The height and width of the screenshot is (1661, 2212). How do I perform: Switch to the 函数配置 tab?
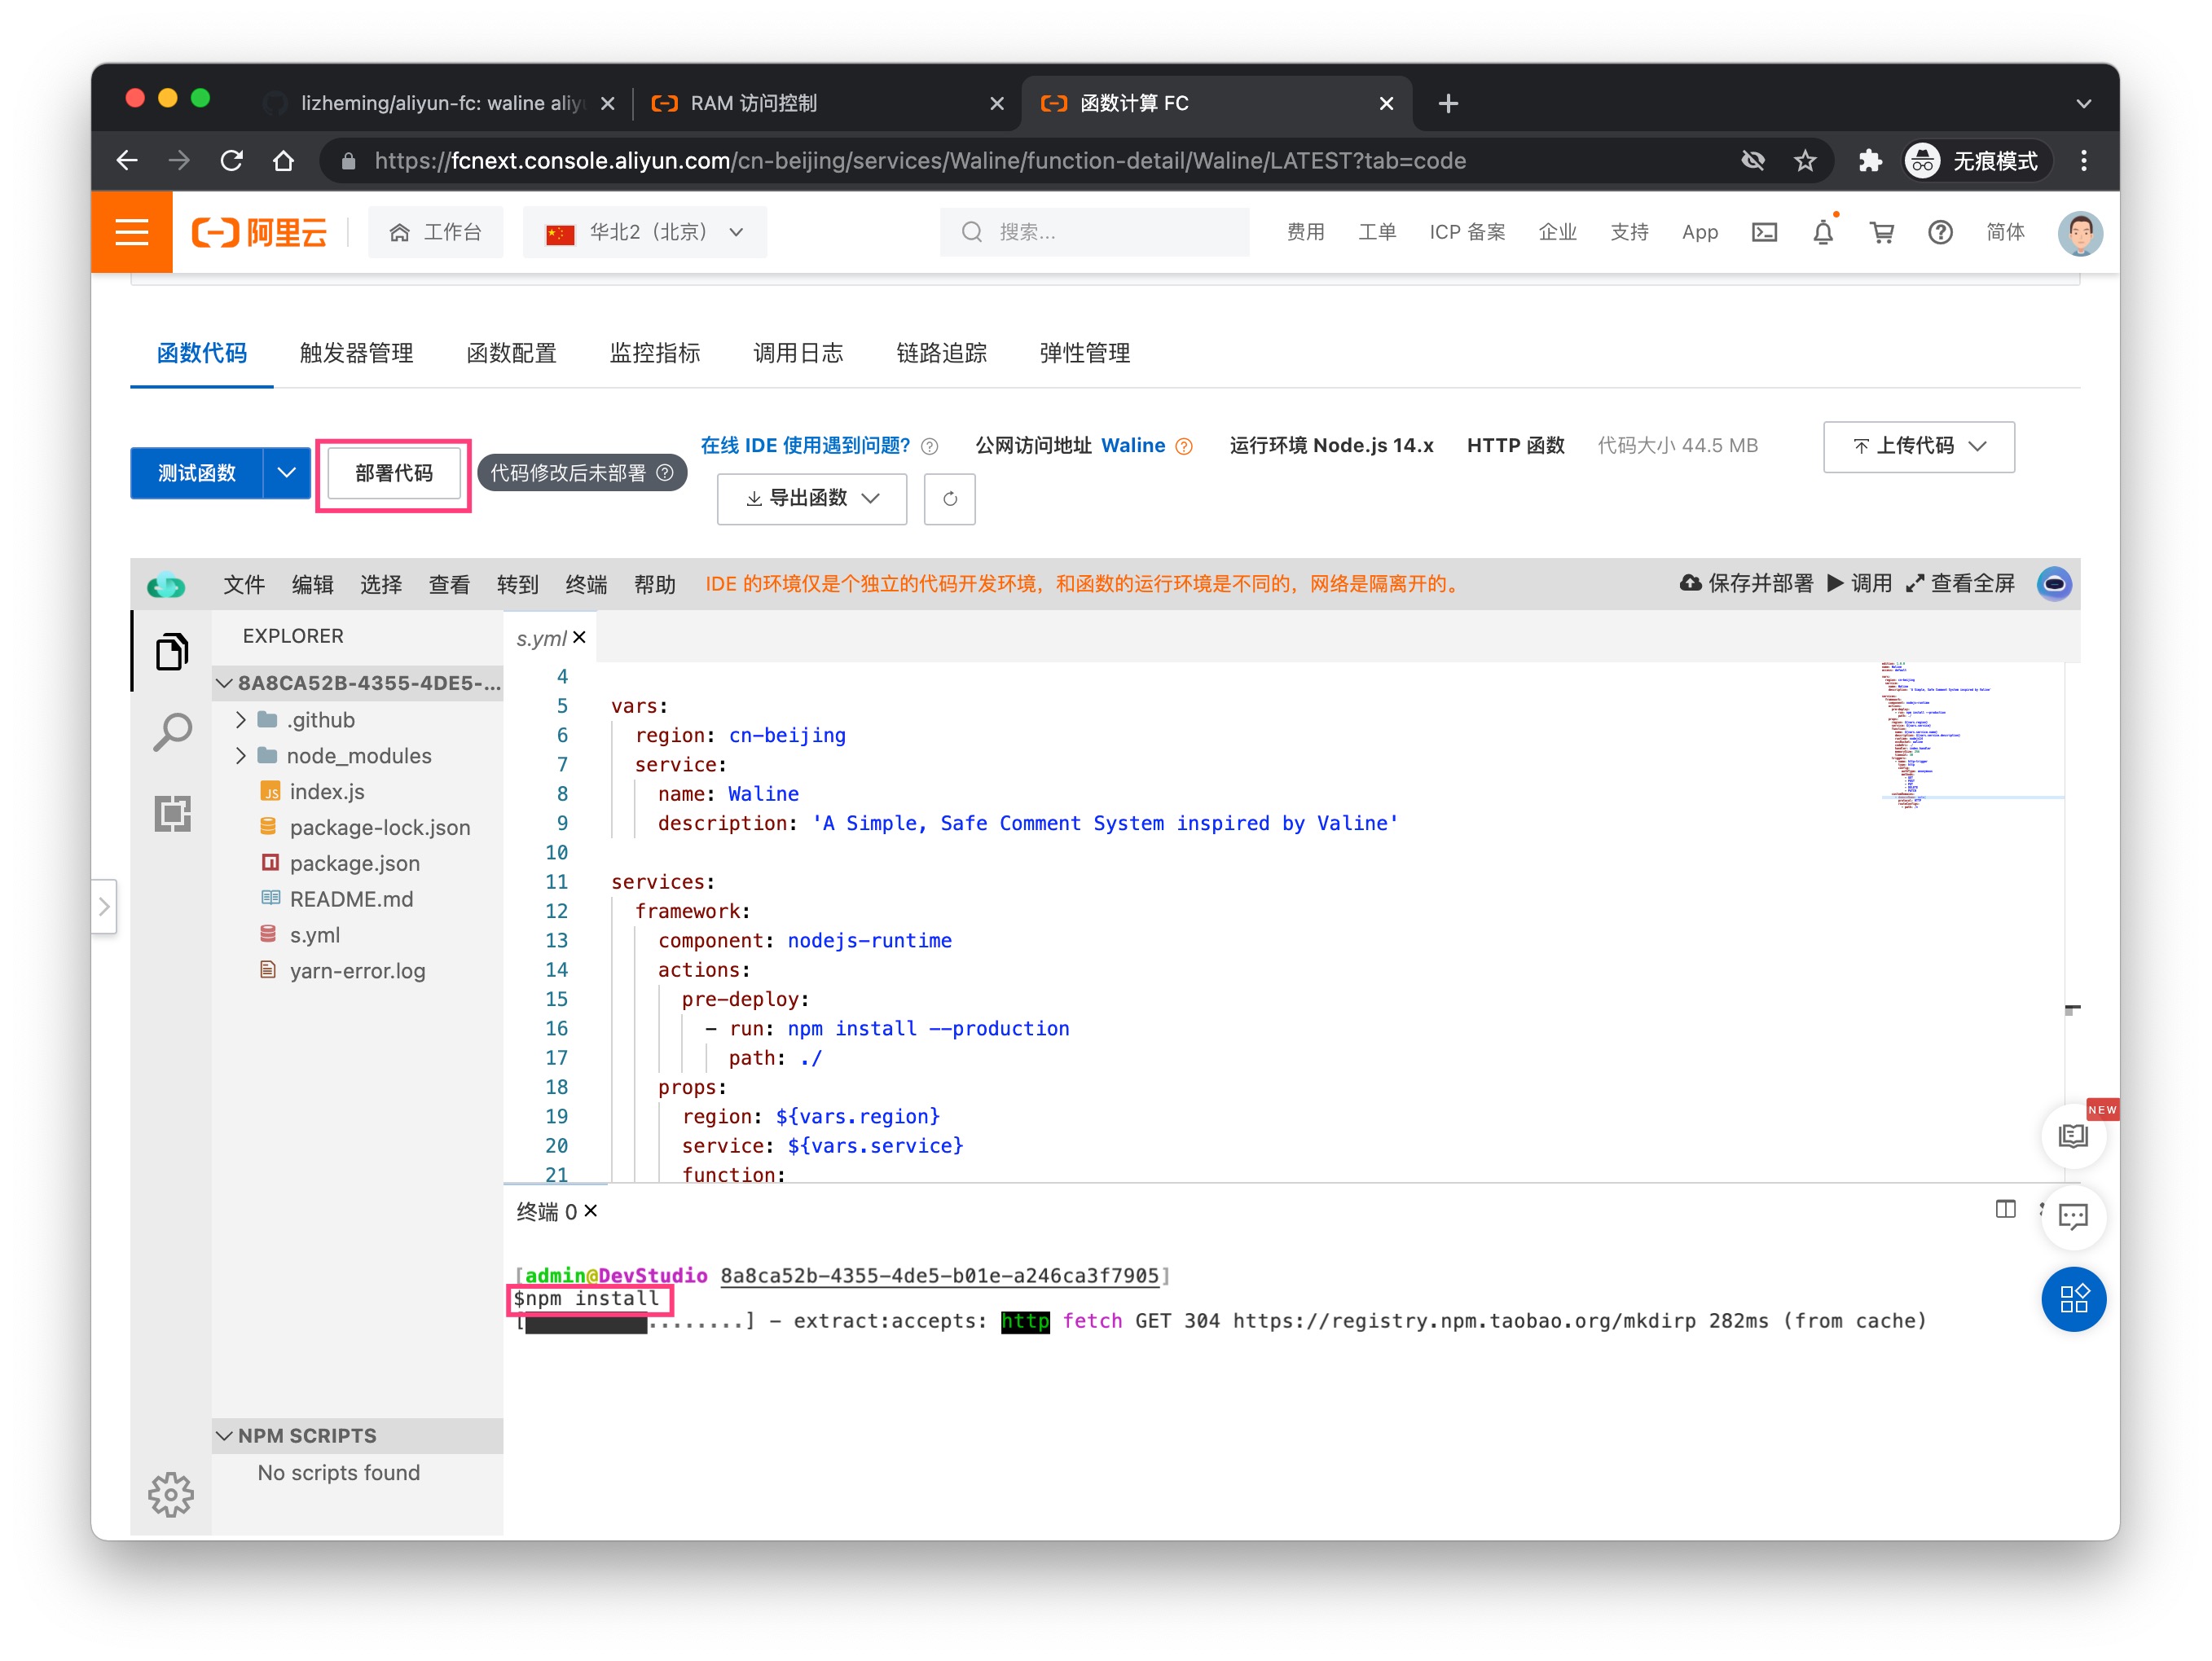click(x=511, y=353)
